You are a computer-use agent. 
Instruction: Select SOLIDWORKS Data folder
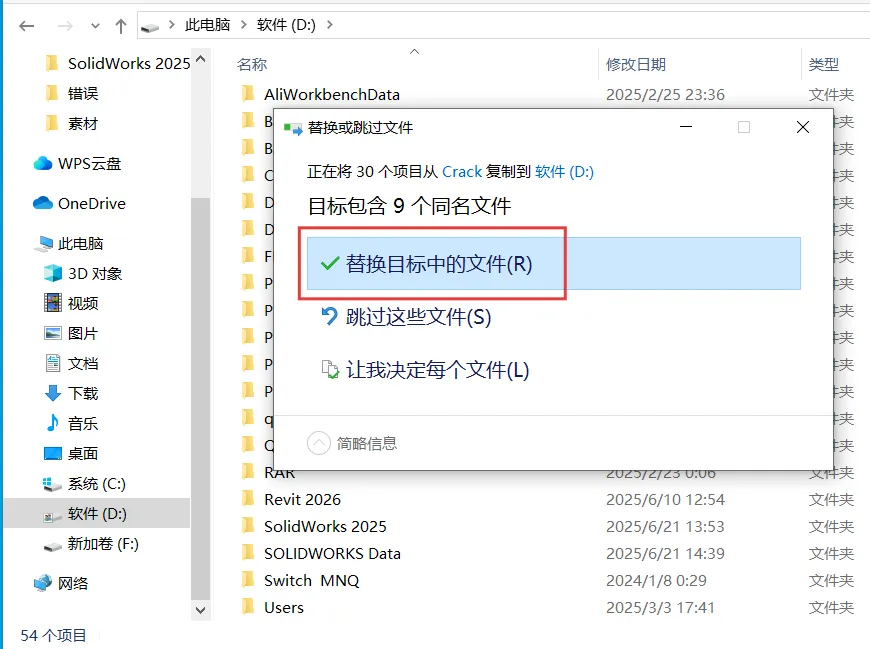click(x=332, y=554)
